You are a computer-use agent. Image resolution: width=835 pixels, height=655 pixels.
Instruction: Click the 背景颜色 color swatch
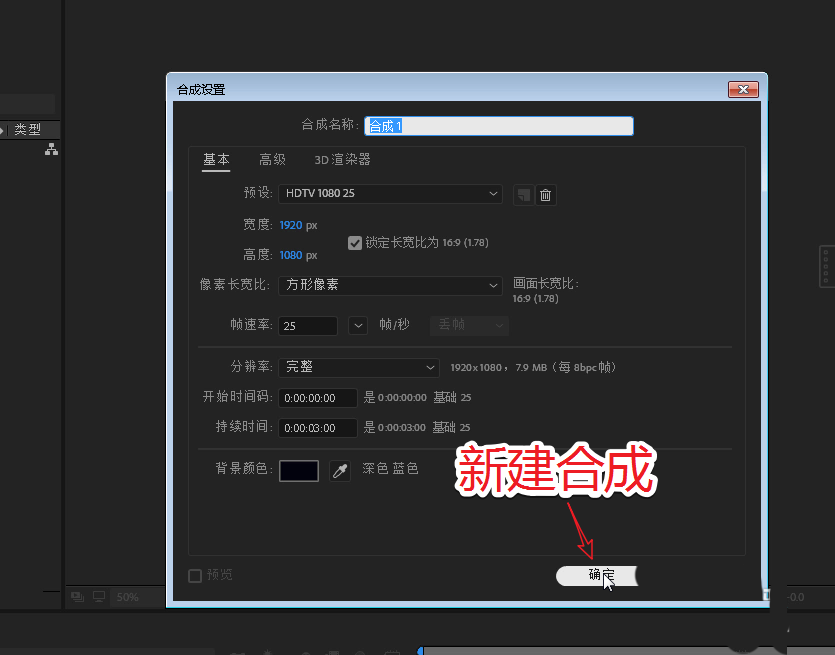[x=298, y=470]
